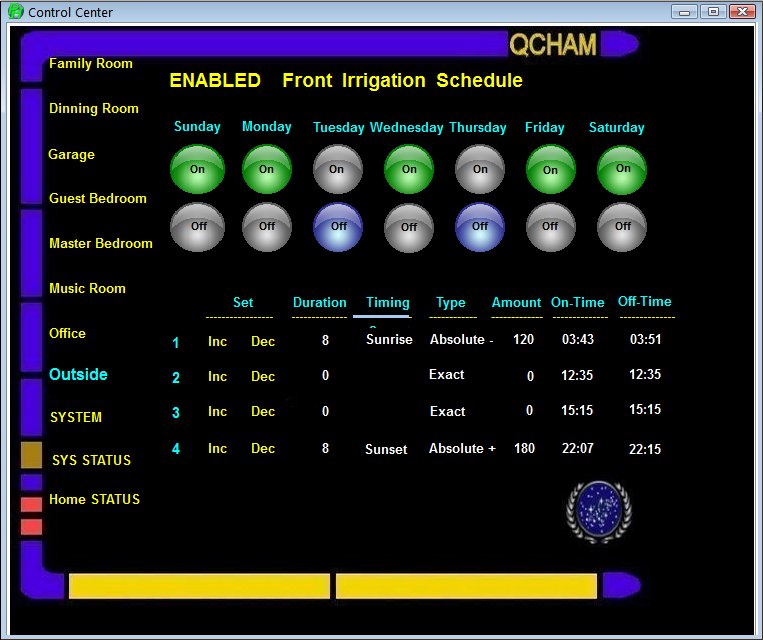The width and height of the screenshot is (763, 640).
Task: Select the blue Tuesday Off button
Action: coord(337,227)
